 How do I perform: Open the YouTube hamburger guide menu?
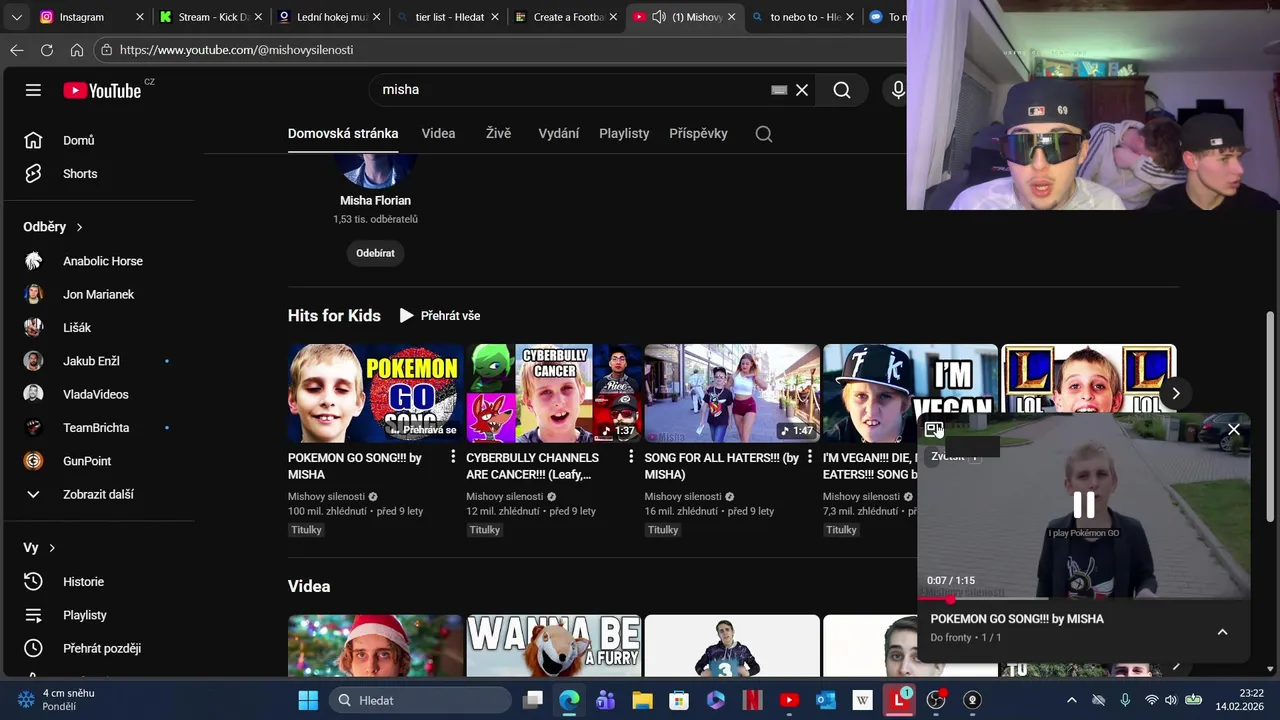coord(33,90)
